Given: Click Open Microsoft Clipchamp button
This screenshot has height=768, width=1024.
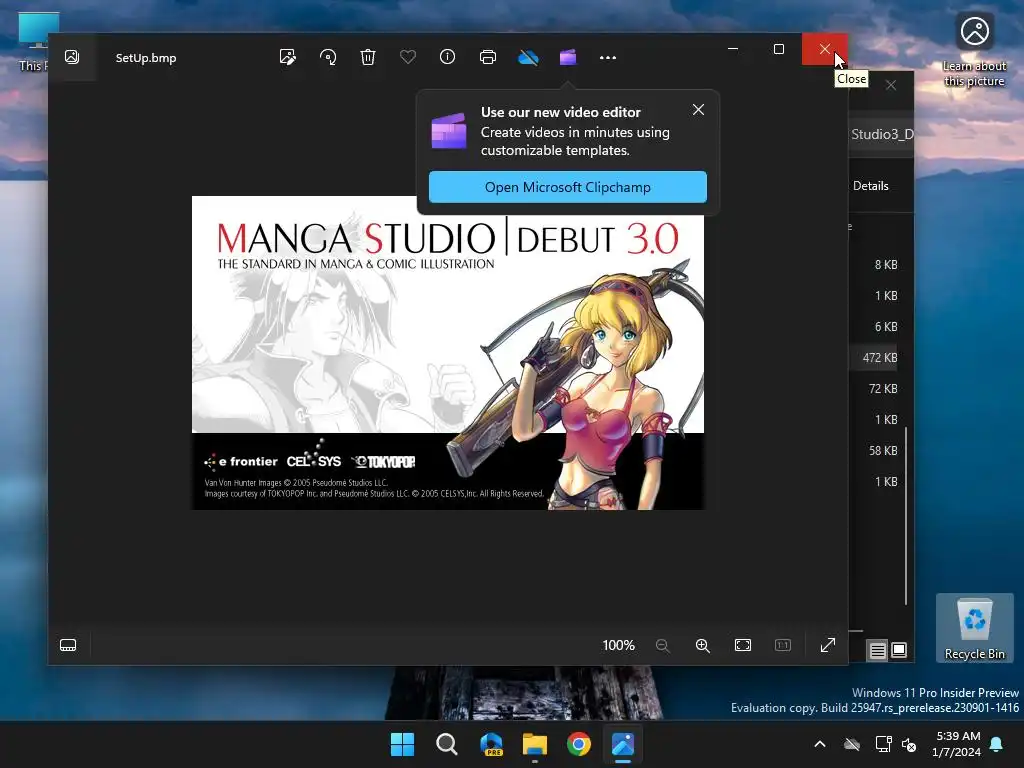Looking at the screenshot, I should coord(568,187).
